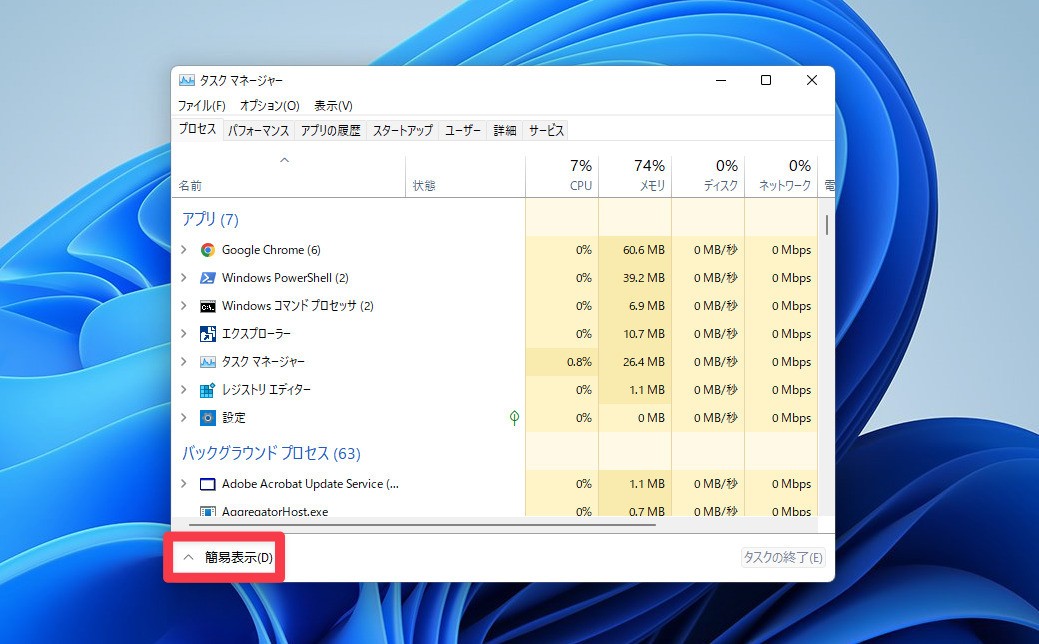Collapse to 簡易表示(D) view

[227, 557]
